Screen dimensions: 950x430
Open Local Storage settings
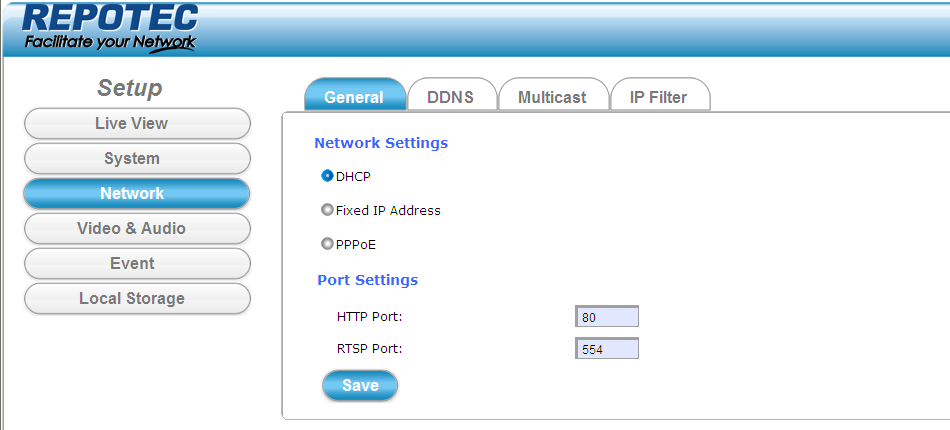137,299
